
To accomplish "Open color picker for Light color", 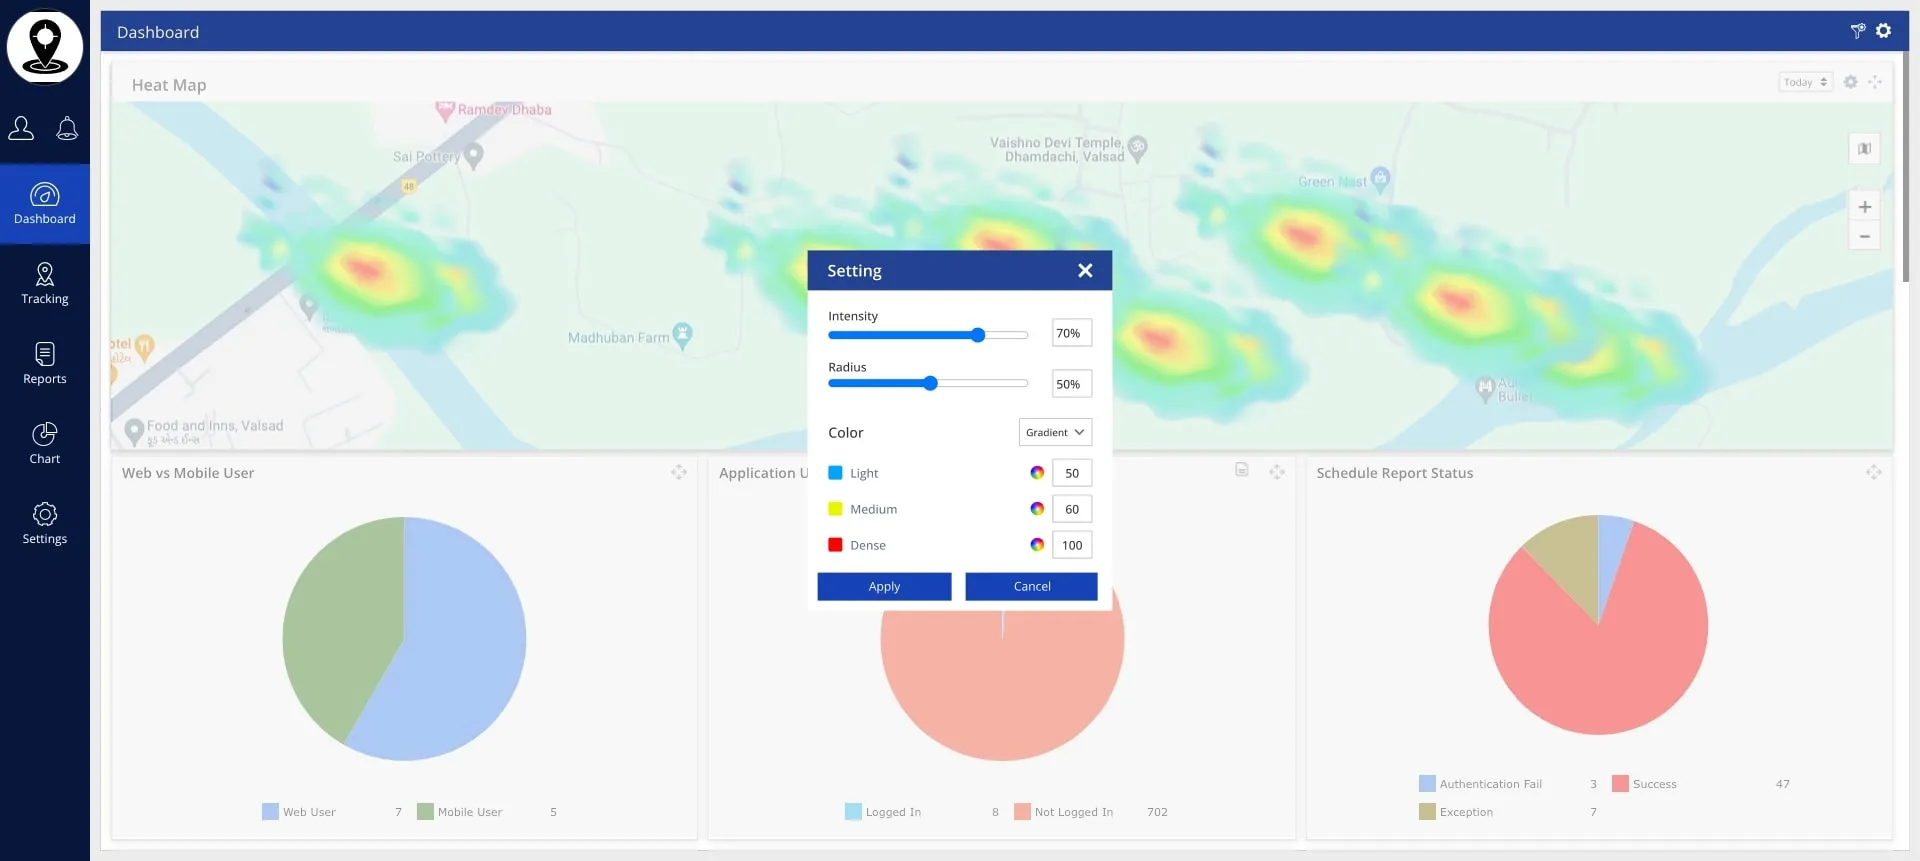I will tap(1037, 473).
